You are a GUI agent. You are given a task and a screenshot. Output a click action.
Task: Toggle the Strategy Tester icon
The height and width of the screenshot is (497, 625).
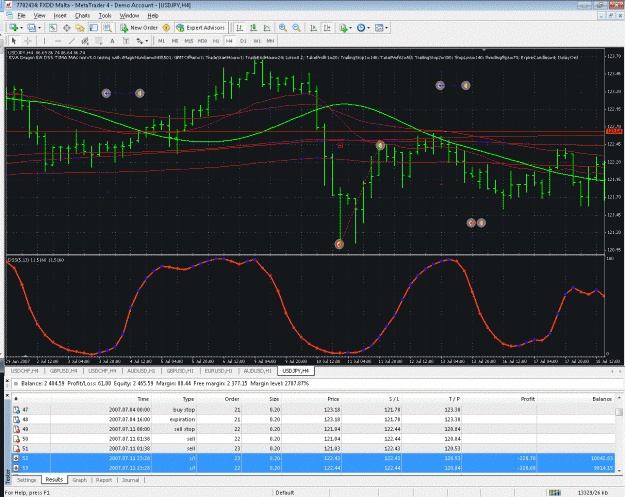tap(108, 28)
